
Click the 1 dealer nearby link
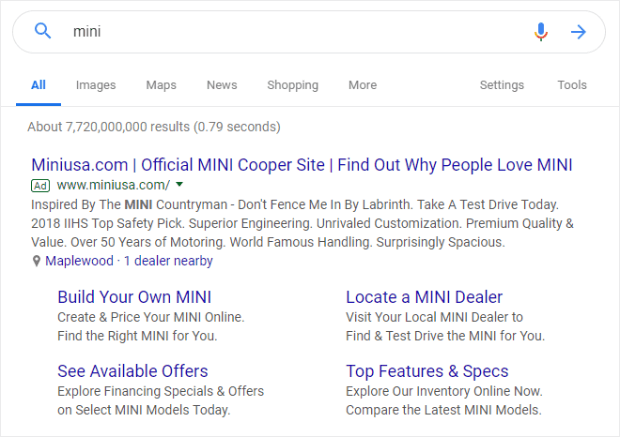(168, 261)
